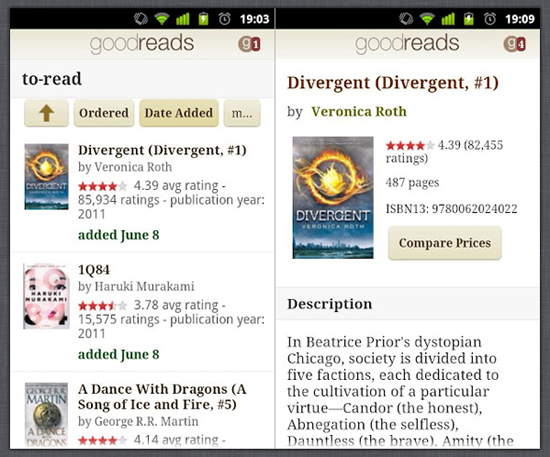Select the Ordered sort option
Viewport: 550px width, 457px height.
[104, 113]
